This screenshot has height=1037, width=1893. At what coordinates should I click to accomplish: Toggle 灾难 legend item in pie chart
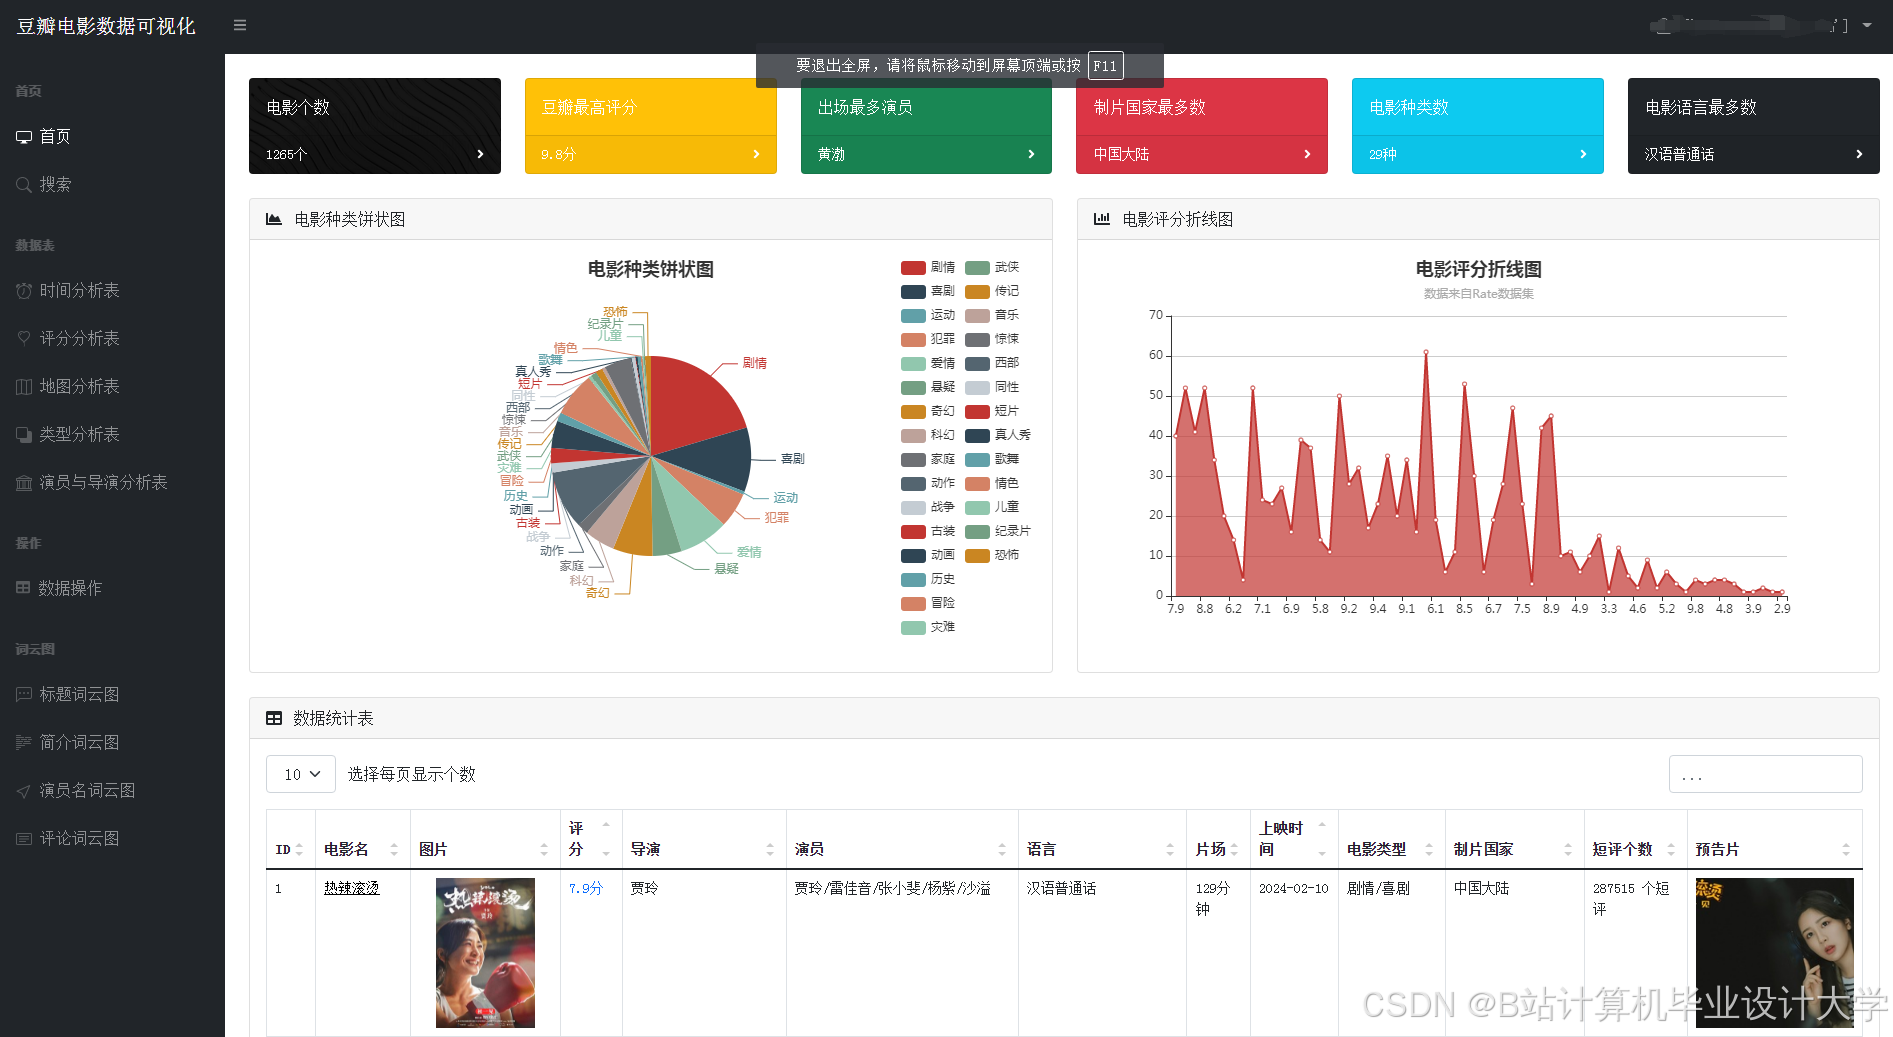click(928, 627)
